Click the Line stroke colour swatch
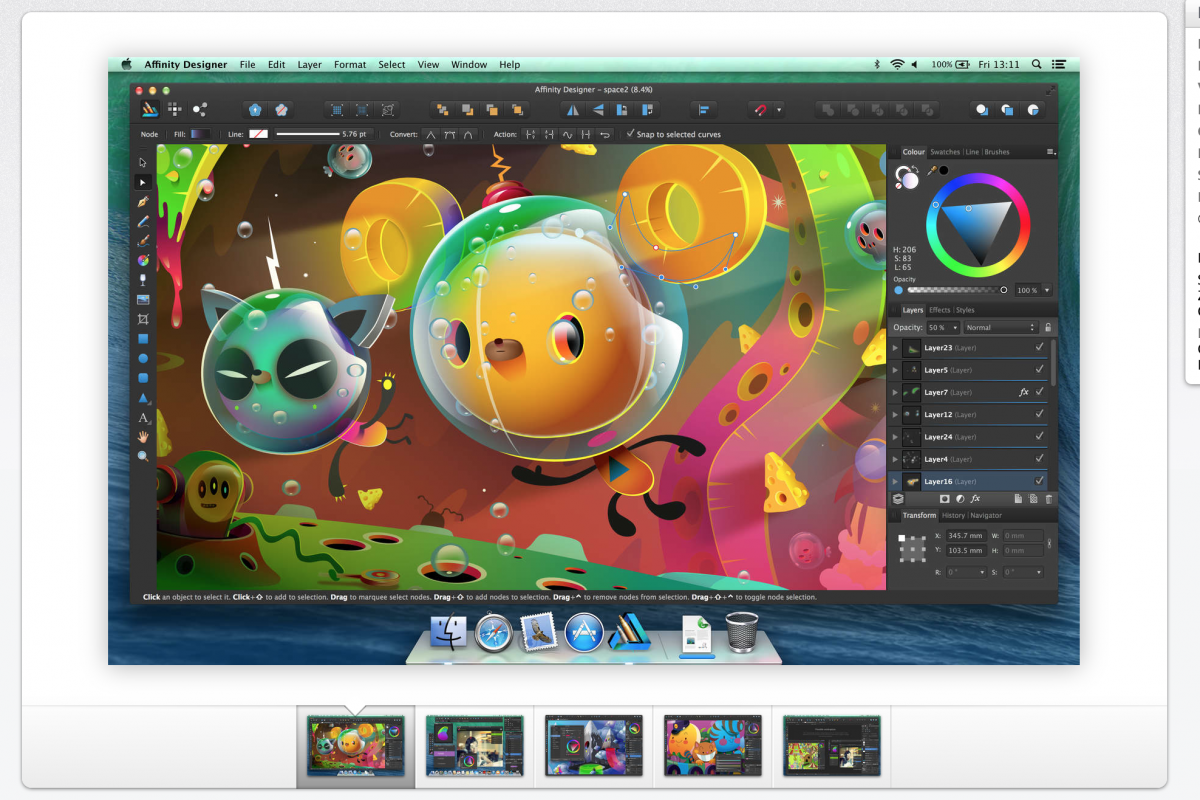The height and width of the screenshot is (800, 1200). tap(258, 134)
